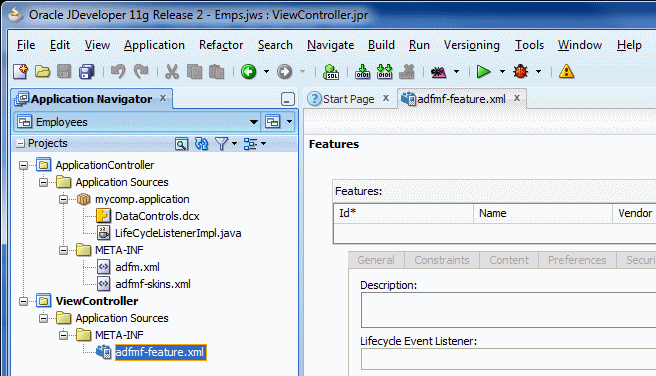Click the Description text area
Screen dimensions: 656x376
[508, 310]
